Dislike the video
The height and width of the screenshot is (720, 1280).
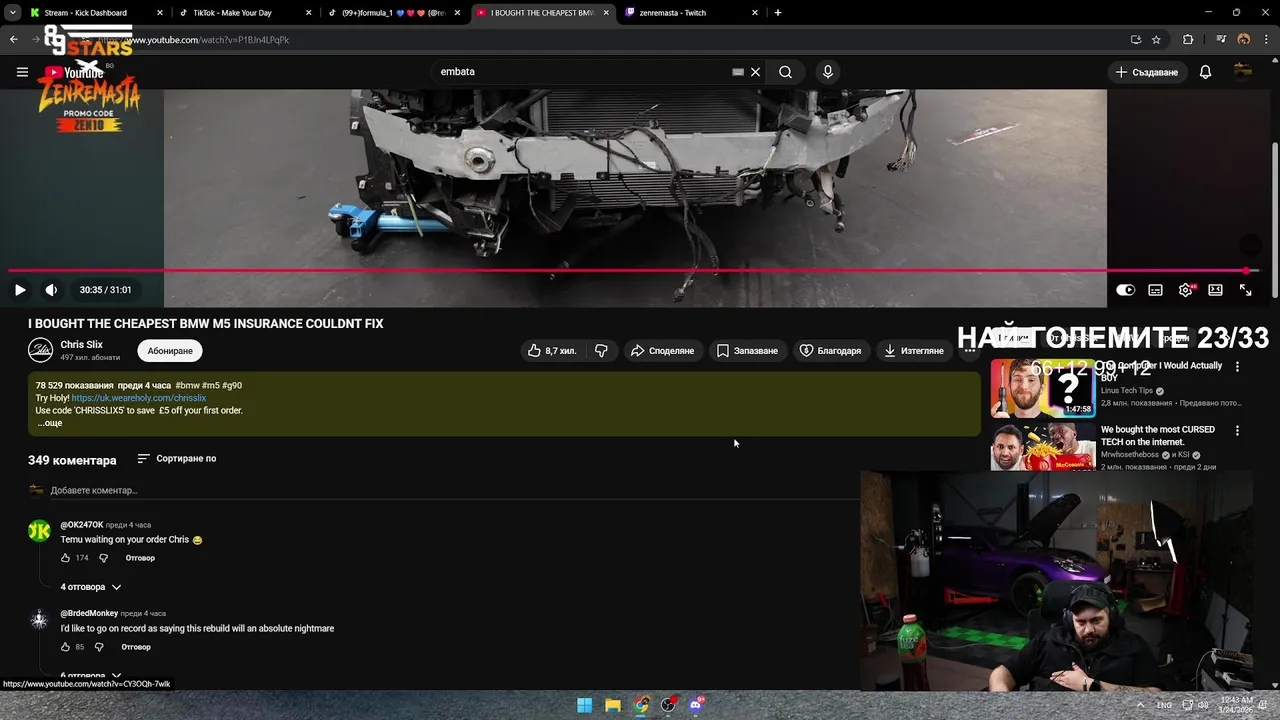[x=601, y=351]
